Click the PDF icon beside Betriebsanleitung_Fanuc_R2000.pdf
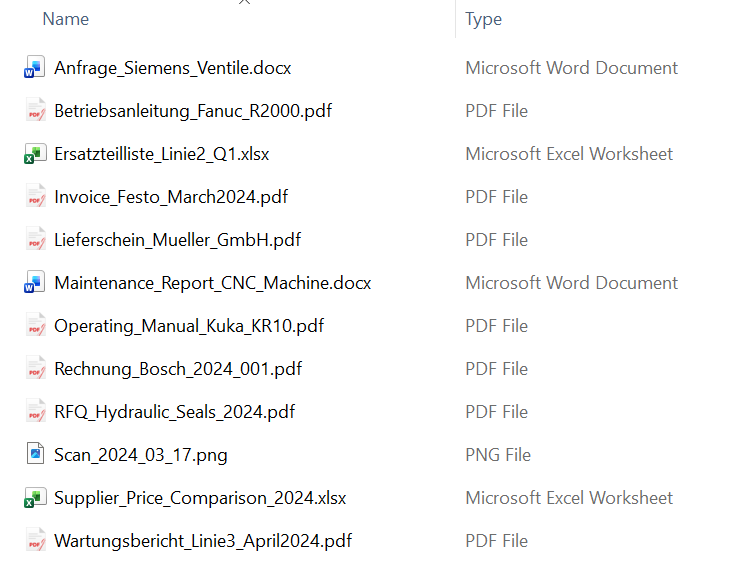 (35, 110)
